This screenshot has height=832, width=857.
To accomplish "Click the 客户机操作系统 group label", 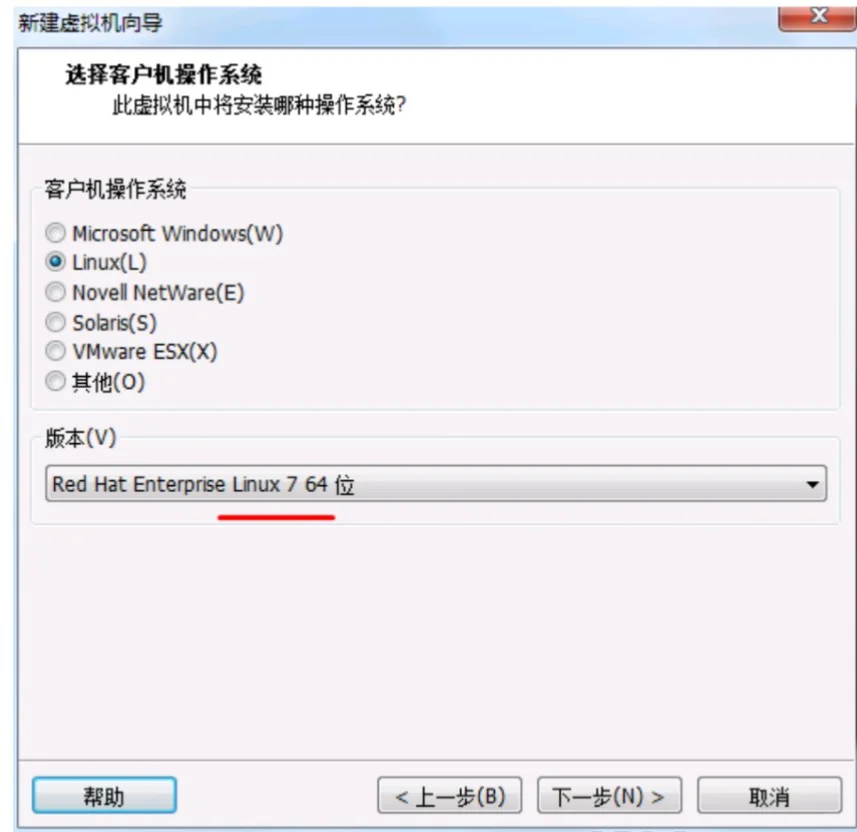I will tap(115, 189).
